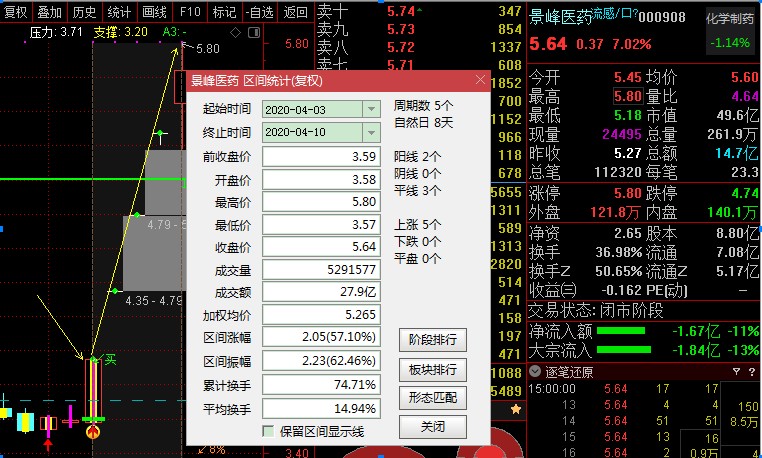Click the 量比 value 4.64
The height and width of the screenshot is (458, 762).
[x=745, y=96]
